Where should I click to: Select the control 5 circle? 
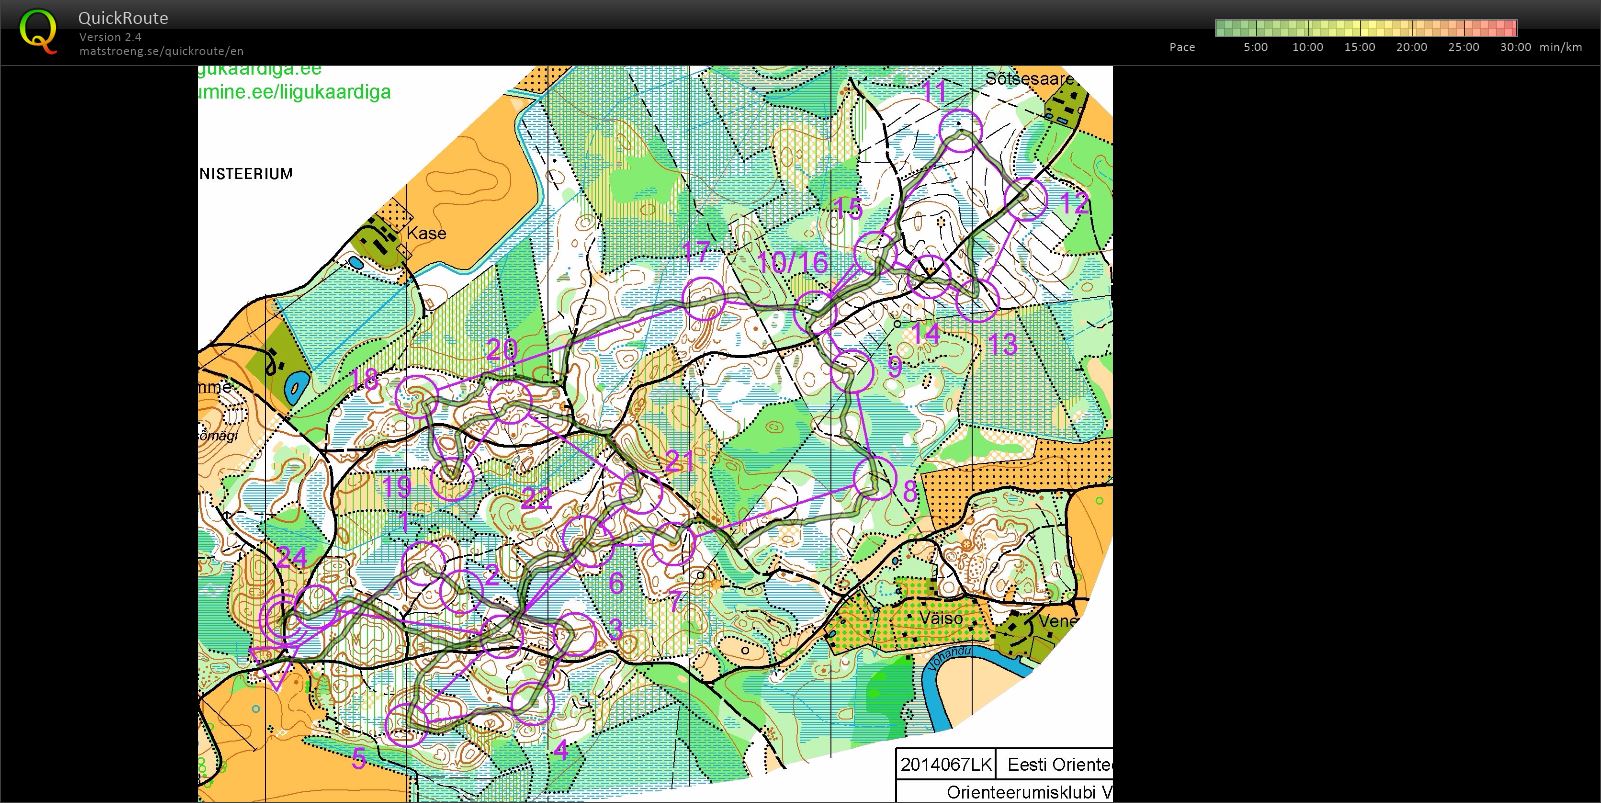(x=407, y=724)
